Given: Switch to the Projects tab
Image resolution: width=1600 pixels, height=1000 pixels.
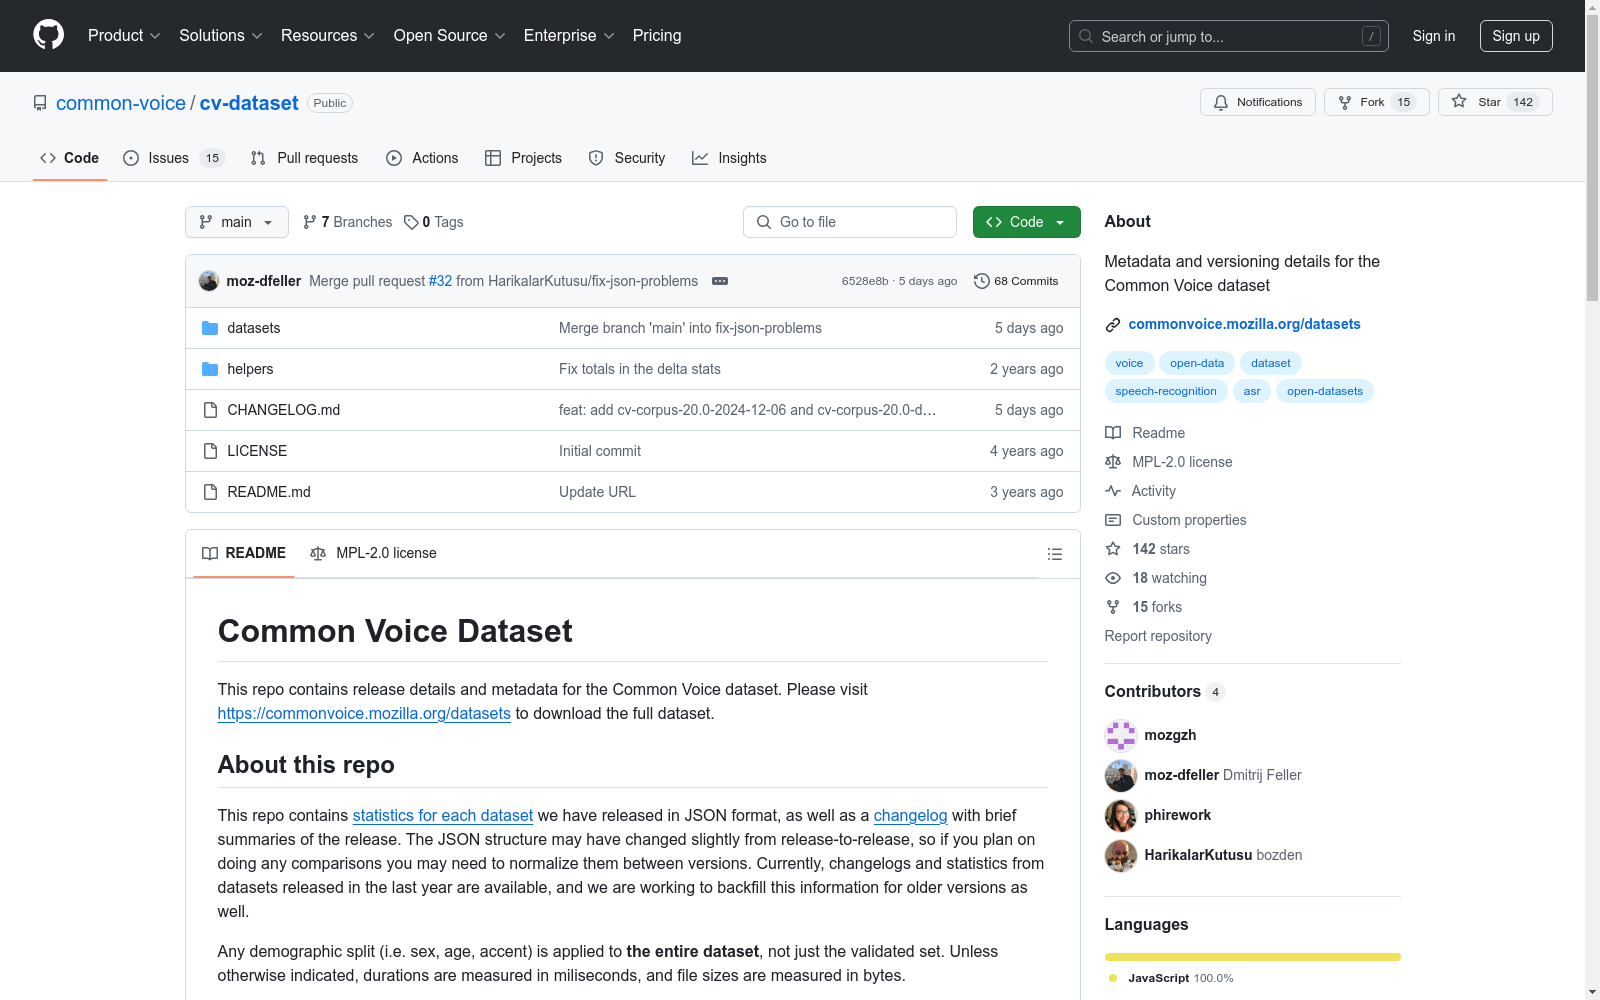Looking at the screenshot, I should (523, 158).
